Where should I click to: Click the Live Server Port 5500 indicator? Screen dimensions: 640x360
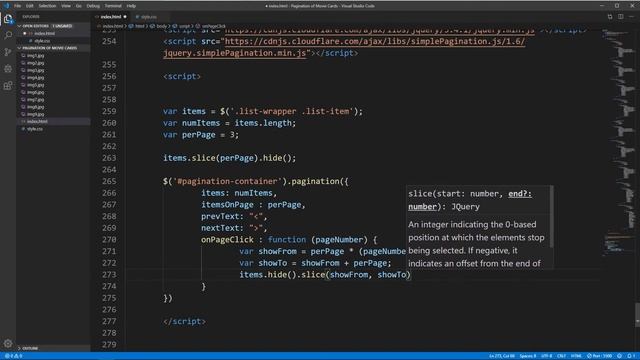pos(600,356)
